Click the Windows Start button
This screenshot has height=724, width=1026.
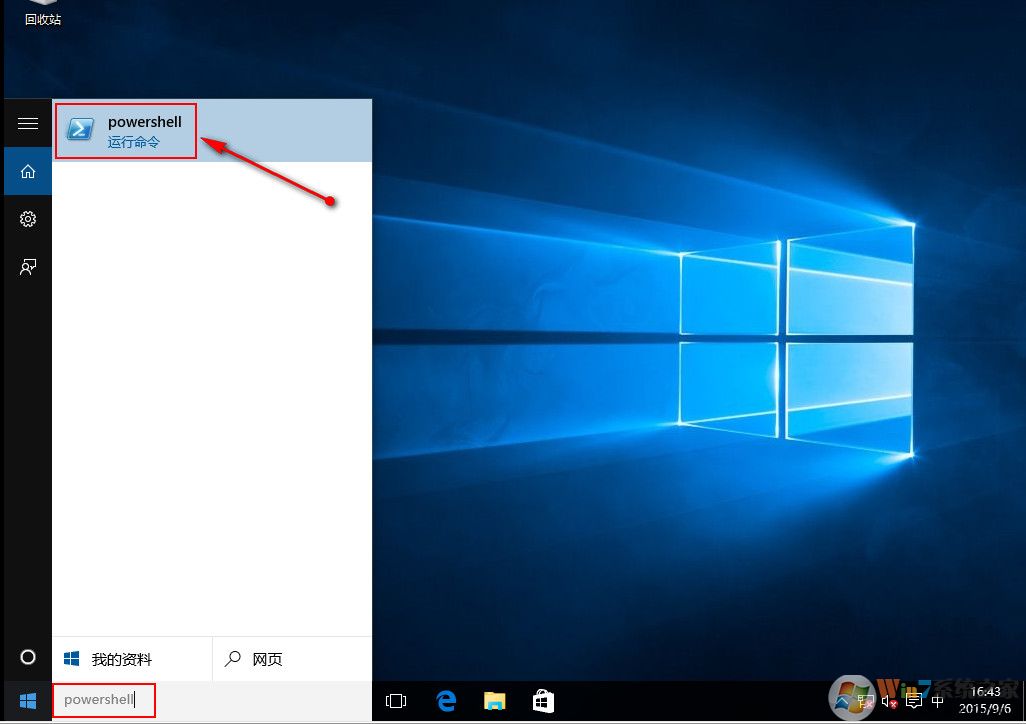[28, 700]
